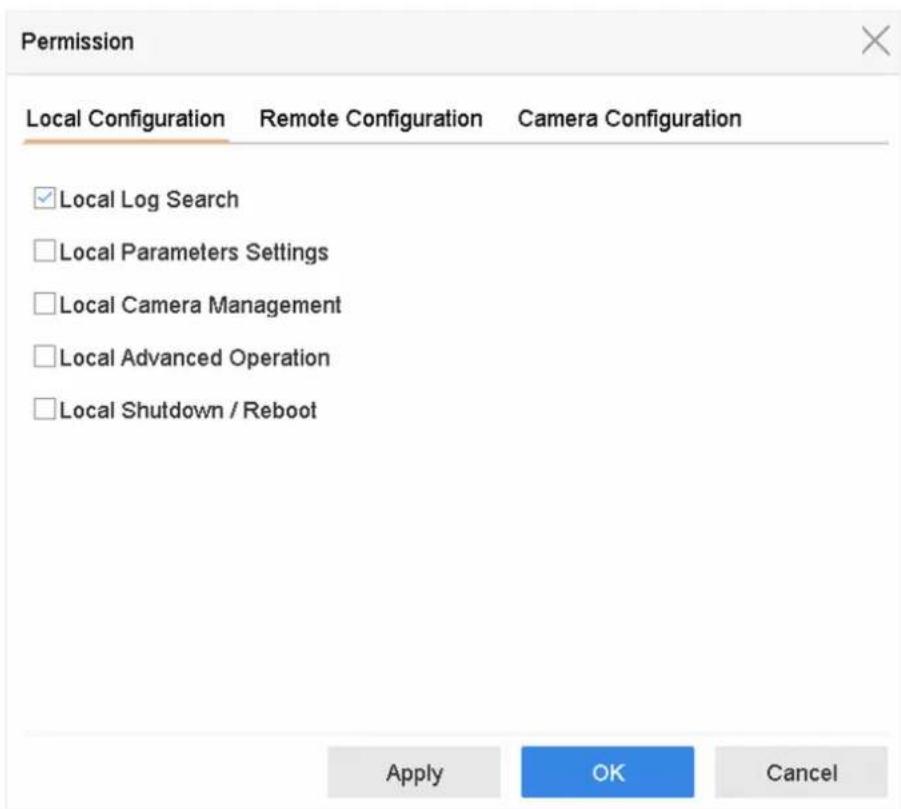Screen dimensions: 901x809
Task: Enable Local Shutdown / Reboot permission
Action: (44, 410)
